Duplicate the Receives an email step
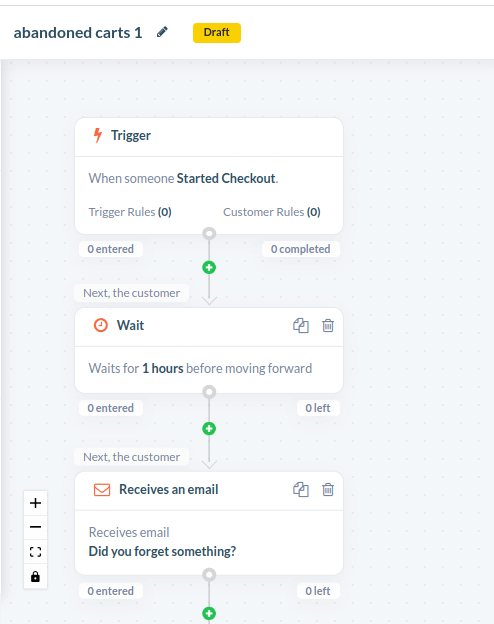 301,489
